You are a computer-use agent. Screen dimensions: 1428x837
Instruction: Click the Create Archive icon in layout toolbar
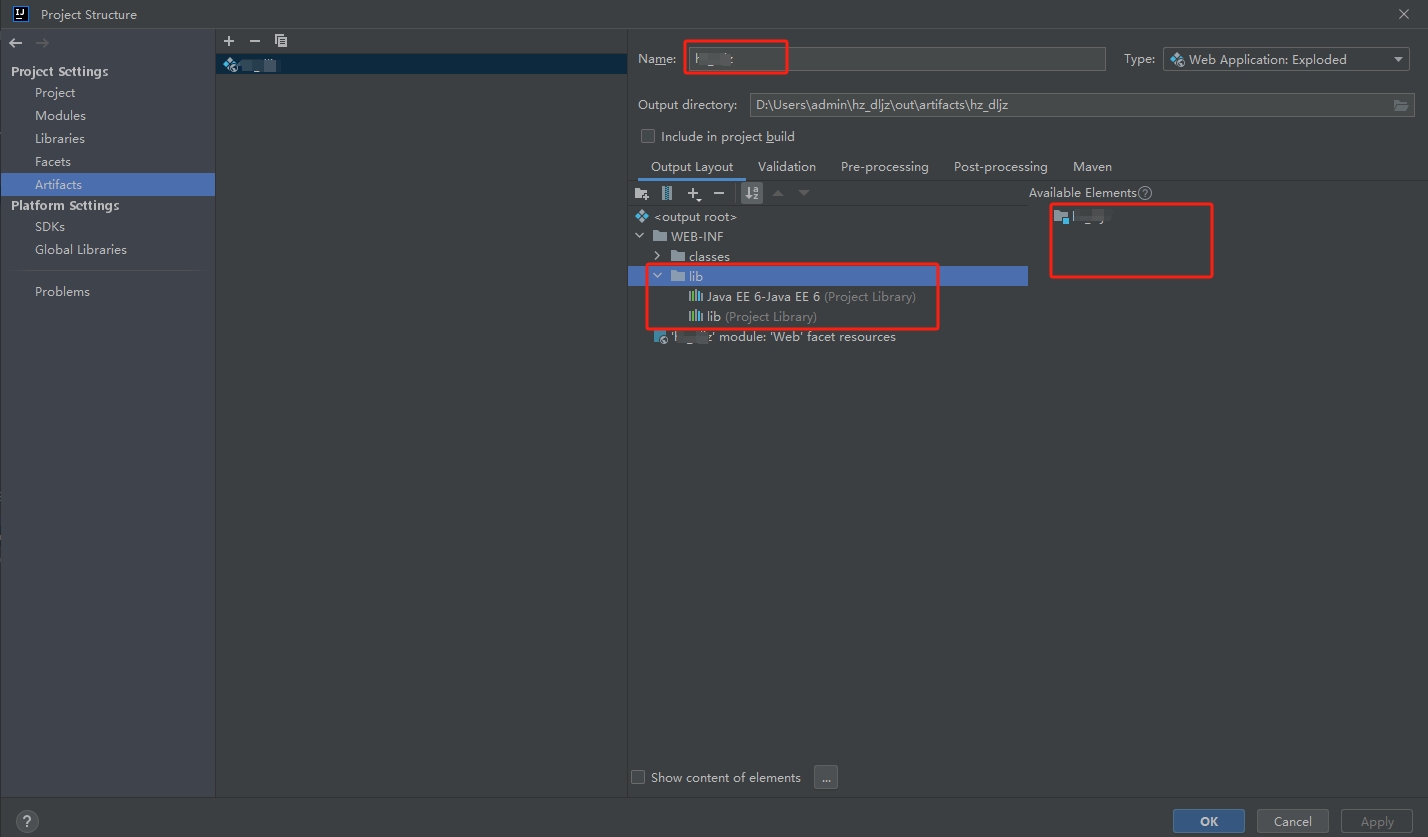pyautogui.click(x=667, y=193)
